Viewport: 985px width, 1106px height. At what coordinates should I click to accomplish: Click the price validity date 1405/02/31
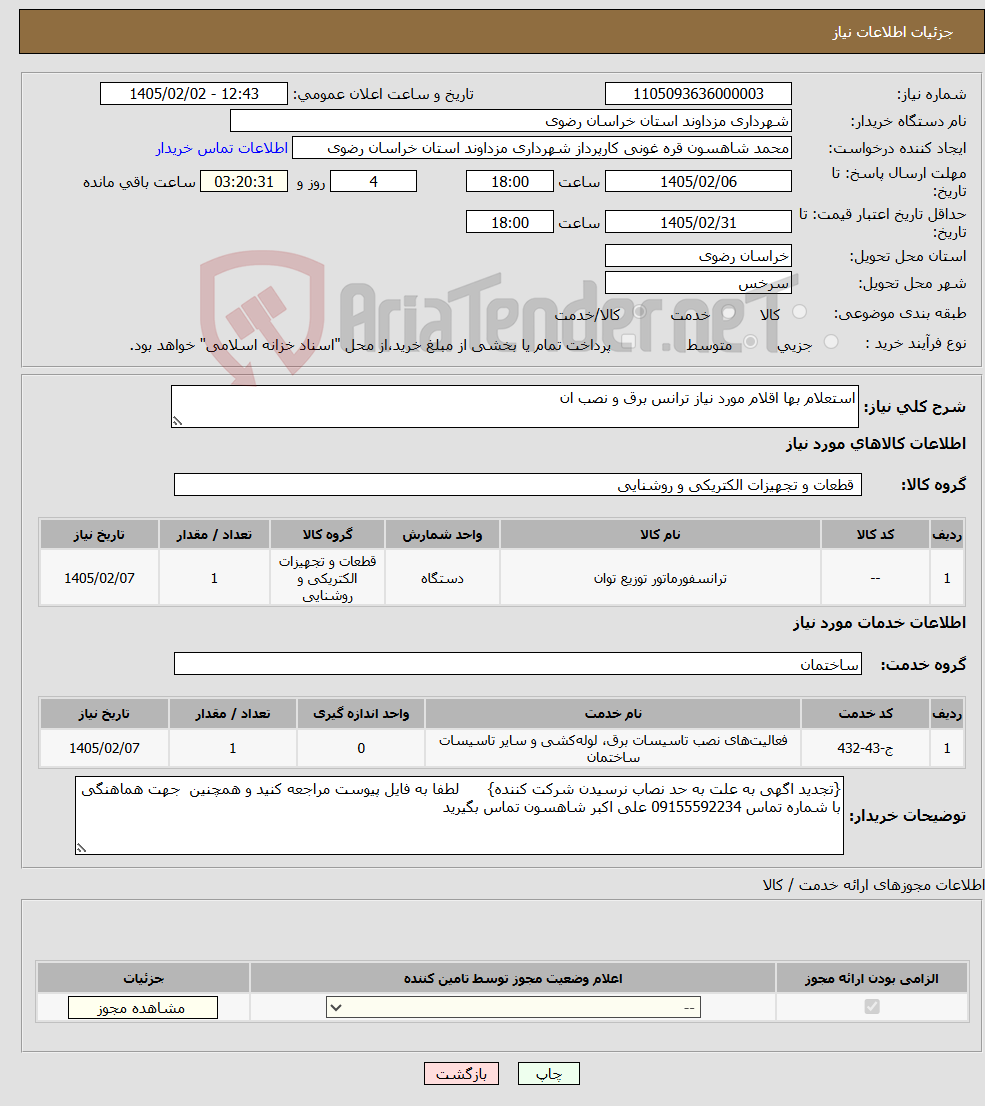[x=698, y=222]
